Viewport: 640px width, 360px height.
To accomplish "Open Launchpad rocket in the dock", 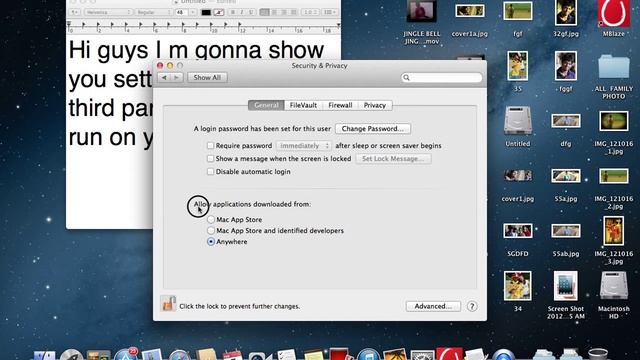I will pyautogui.click(x=72, y=354).
